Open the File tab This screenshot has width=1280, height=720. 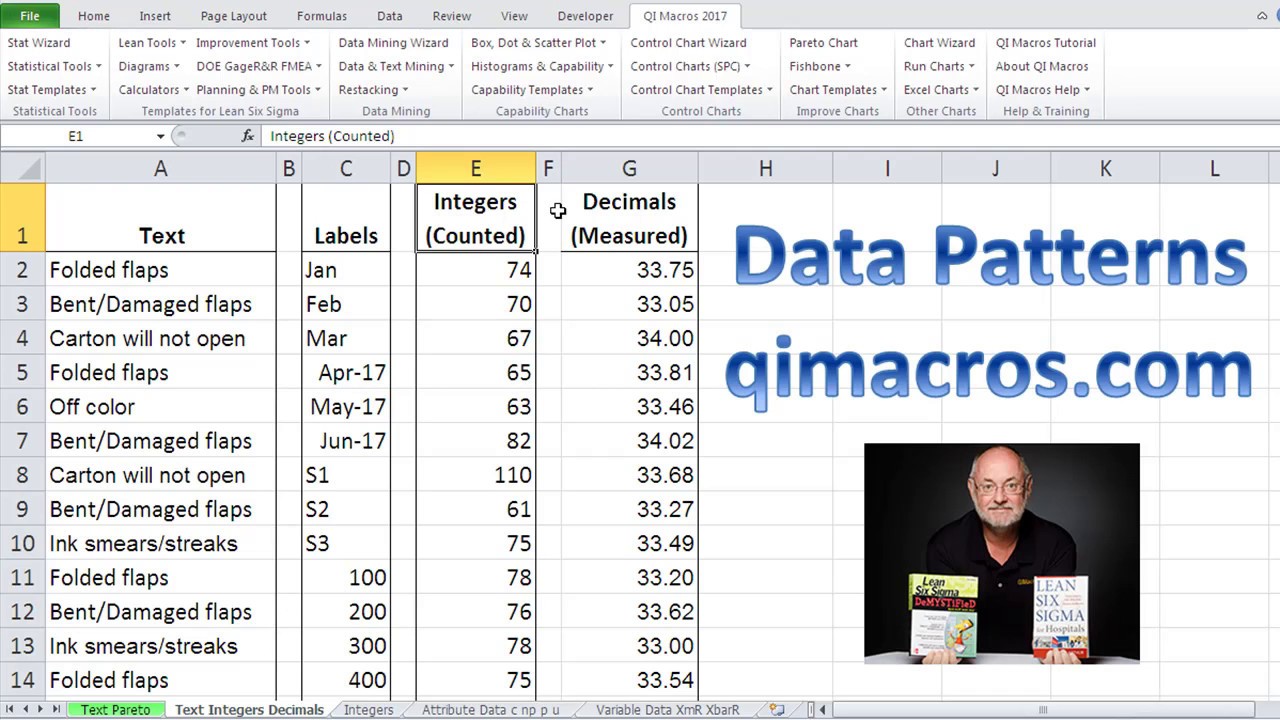tap(30, 16)
